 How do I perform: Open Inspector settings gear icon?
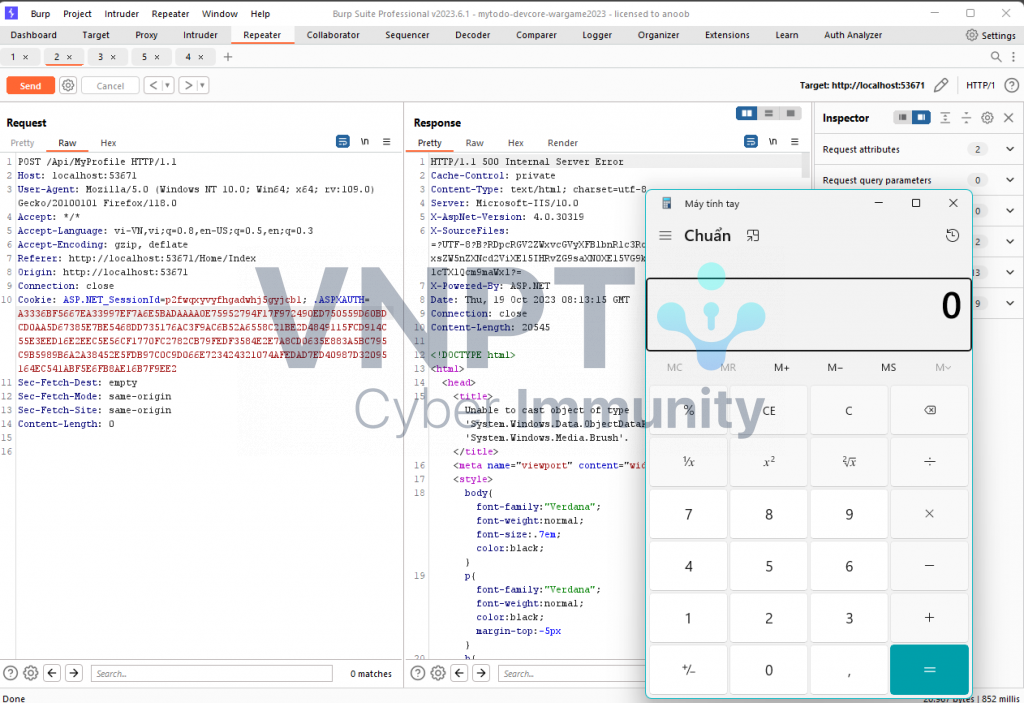click(987, 118)
